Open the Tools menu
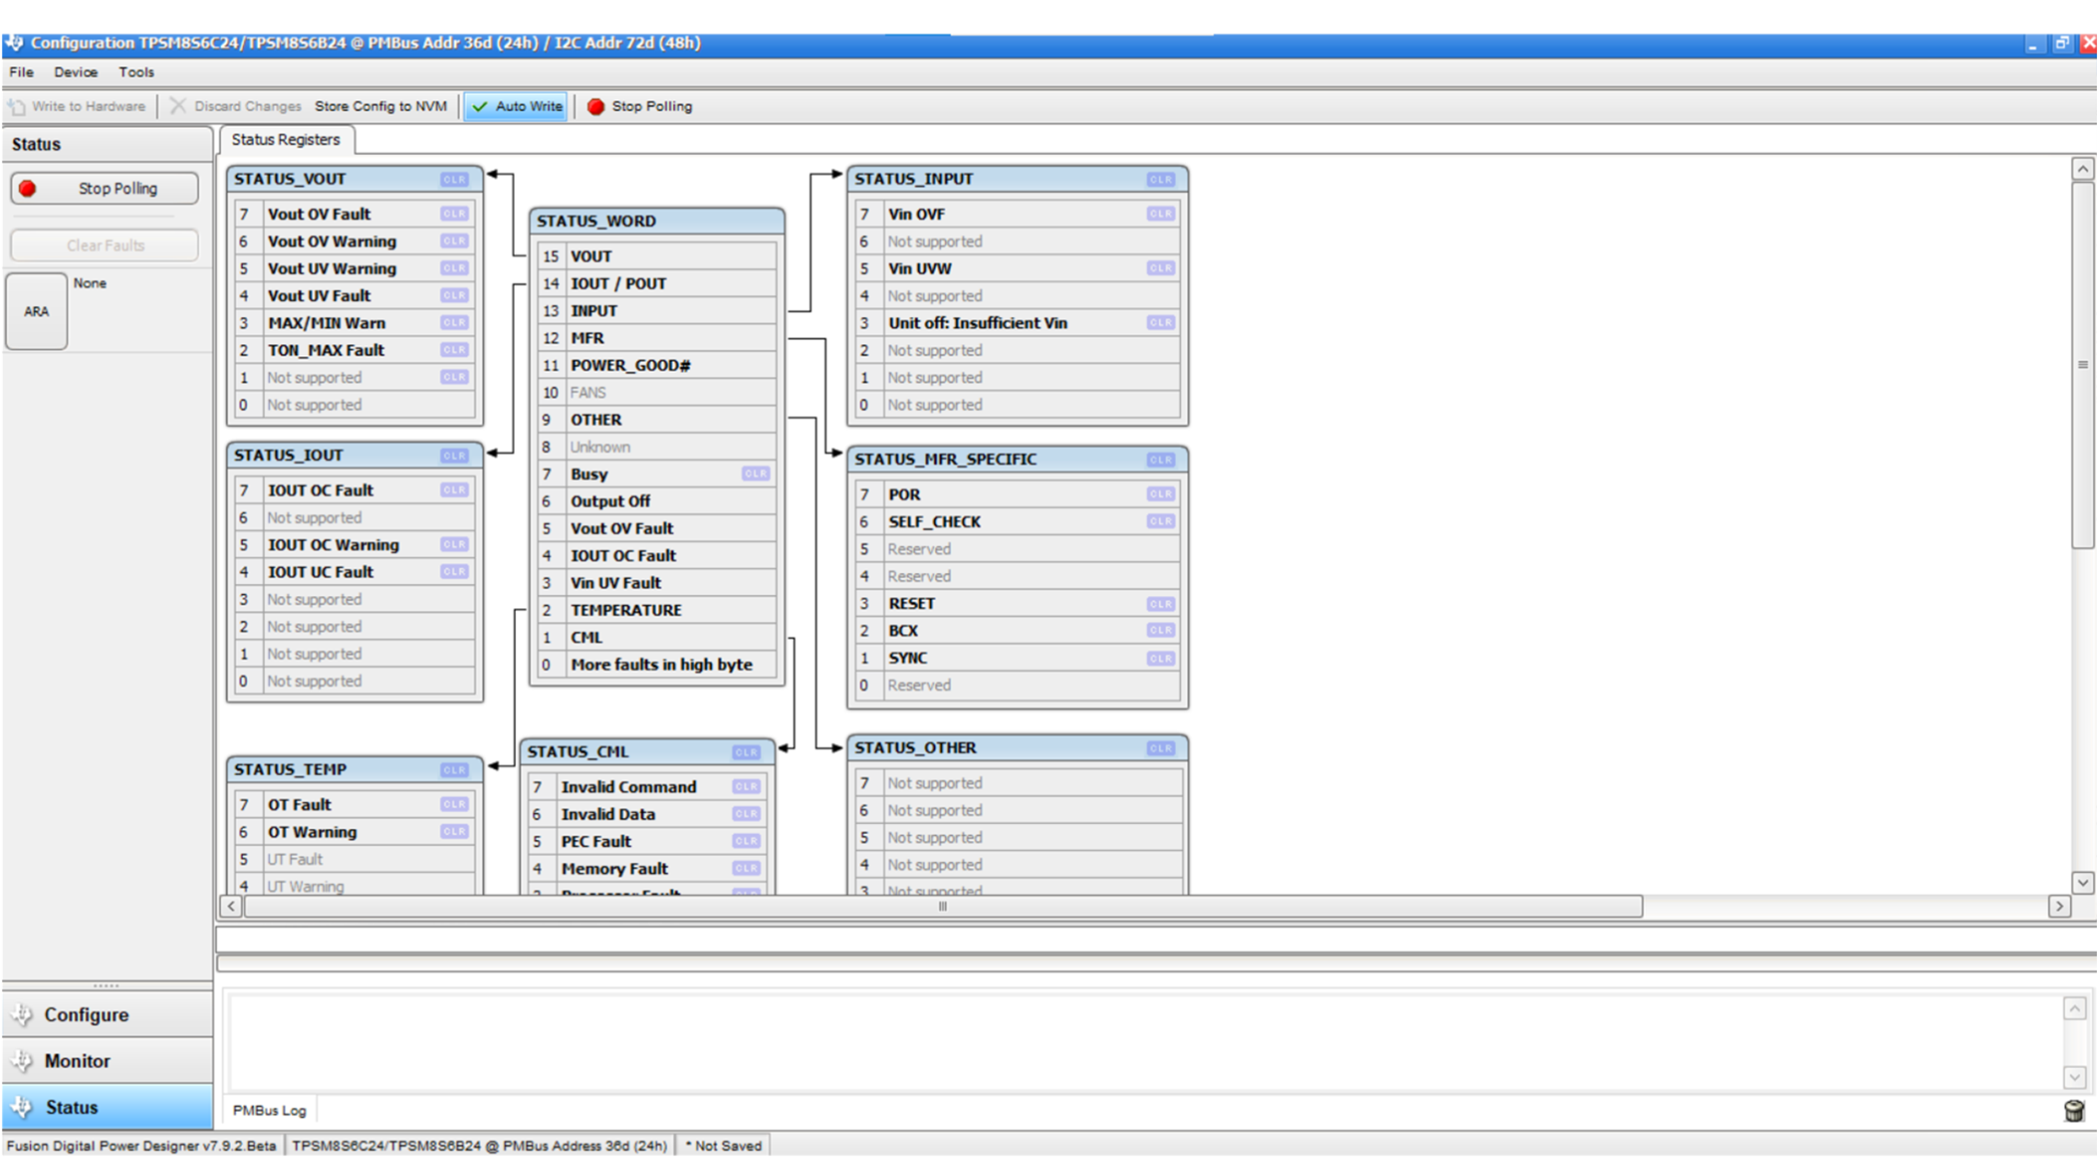The height and width of the screenshot is (1173, 2100). click(136, 72)
